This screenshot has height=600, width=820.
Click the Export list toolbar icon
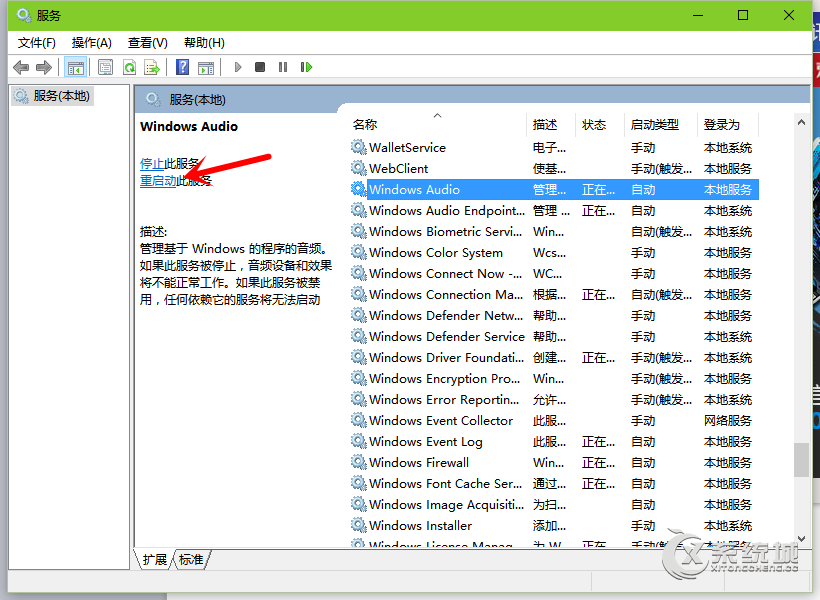(152, 67)
